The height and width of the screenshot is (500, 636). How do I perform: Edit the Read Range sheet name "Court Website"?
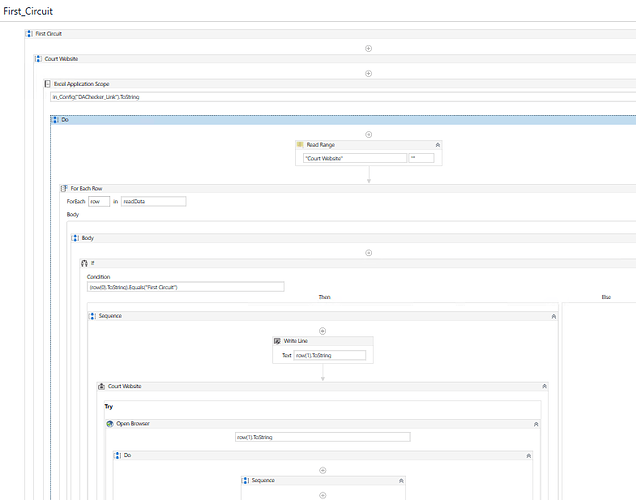tap(355, 158)
